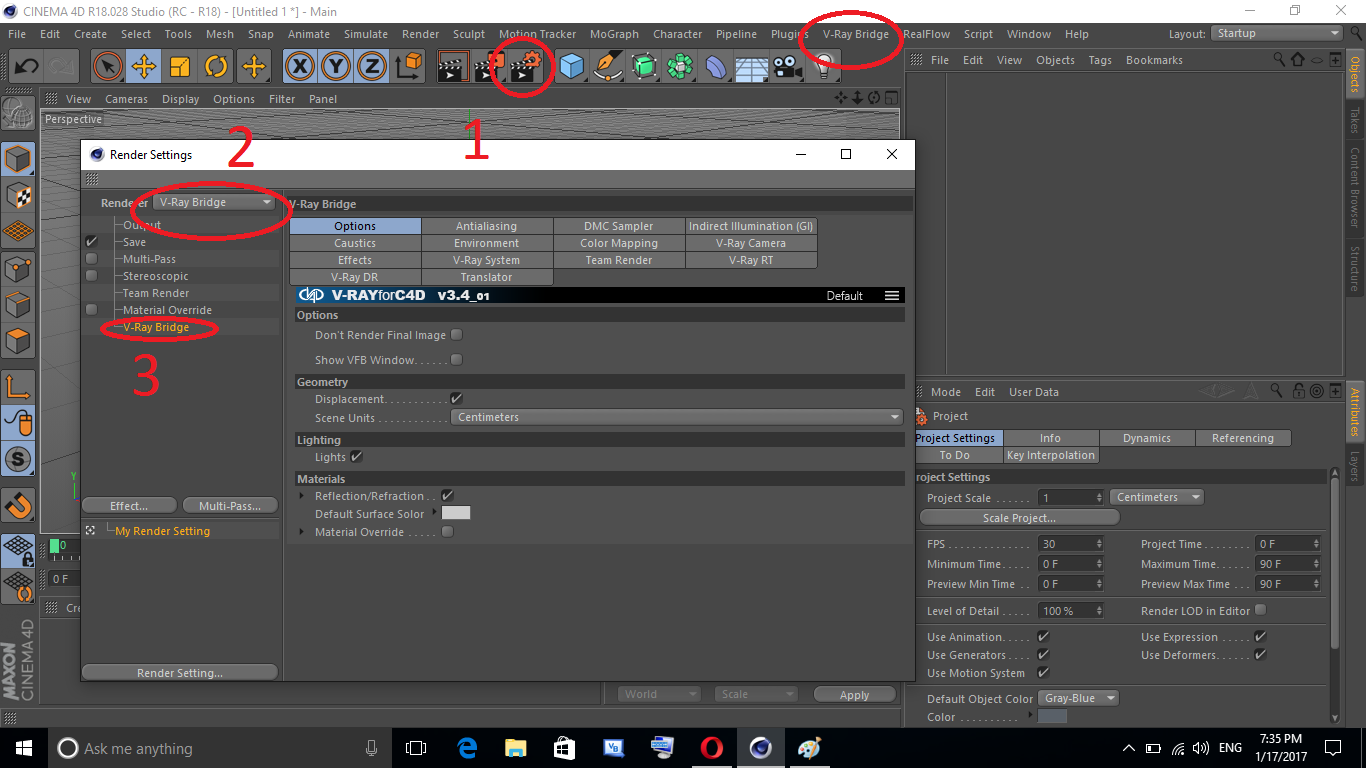Click the Apply button

click(854, 695)
